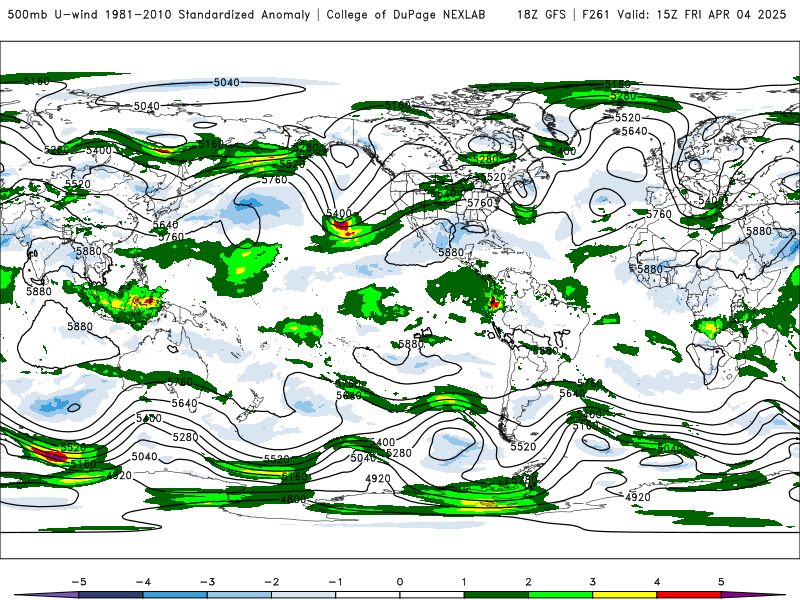The image size is (800, 600).
Task: Click the colorbar tick label '-2'
Action: (x=271, y=582)
